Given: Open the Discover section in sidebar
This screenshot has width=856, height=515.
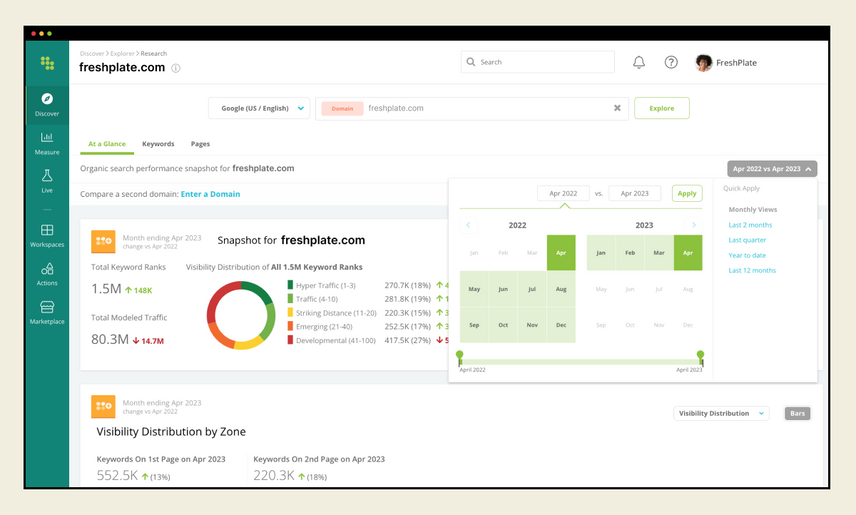Looking at the screenshot, I should 47,104.
